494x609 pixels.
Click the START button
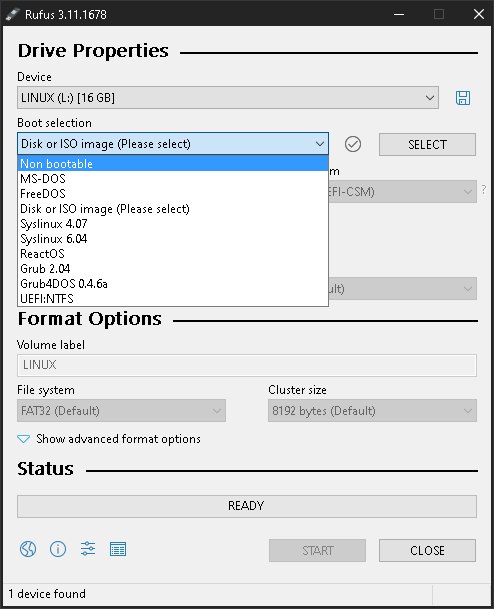(x=317, y=550)
